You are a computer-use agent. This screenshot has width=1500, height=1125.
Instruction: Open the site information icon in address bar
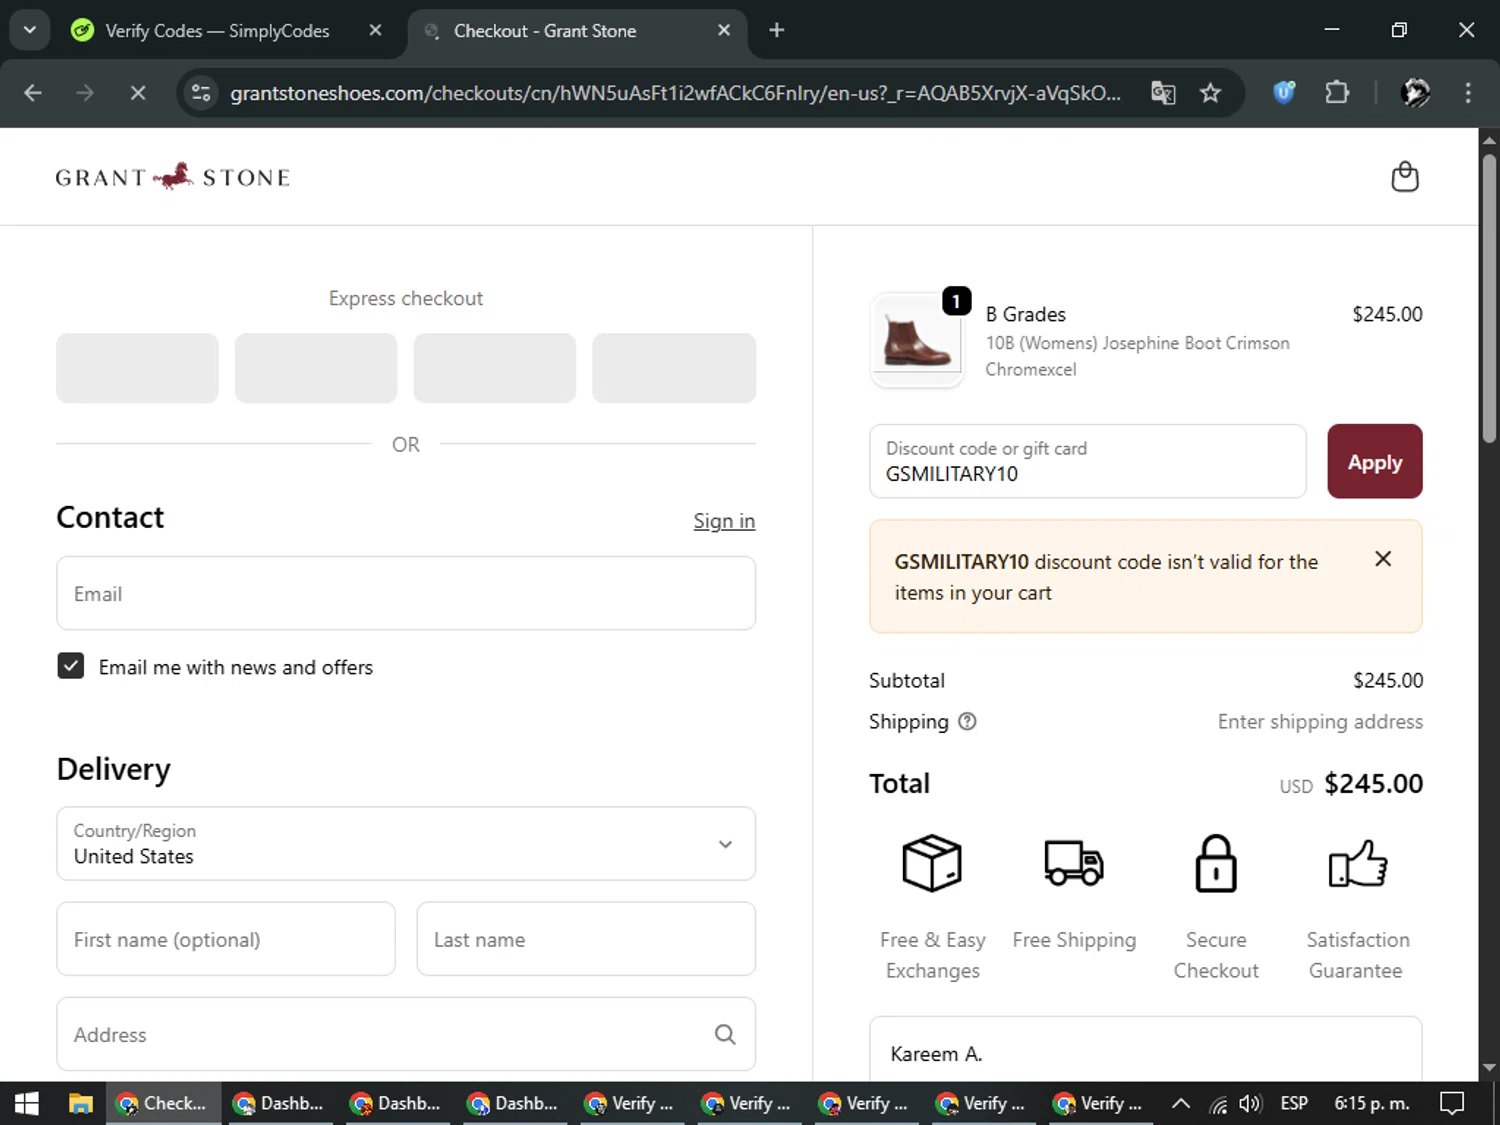pos(201,93)
